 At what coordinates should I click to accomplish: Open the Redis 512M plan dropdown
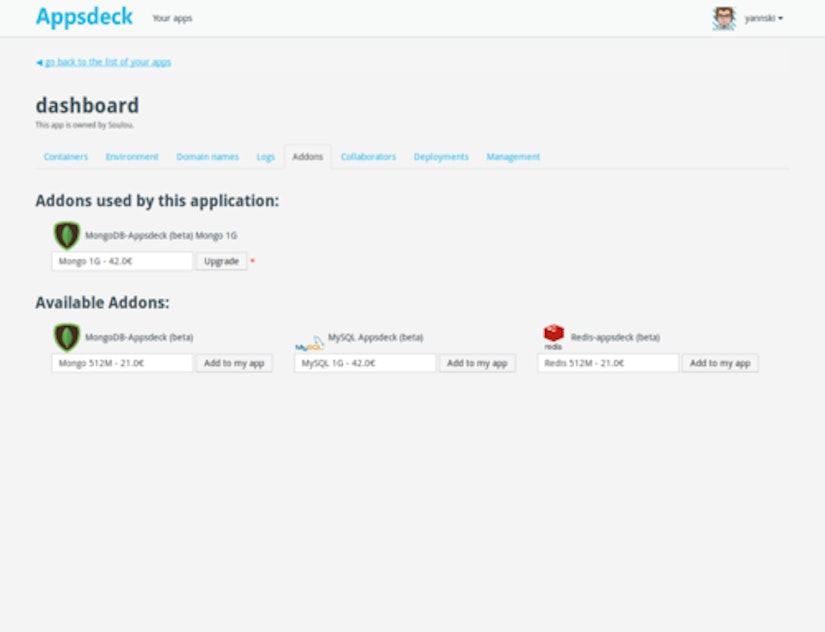tap(608, 363)
